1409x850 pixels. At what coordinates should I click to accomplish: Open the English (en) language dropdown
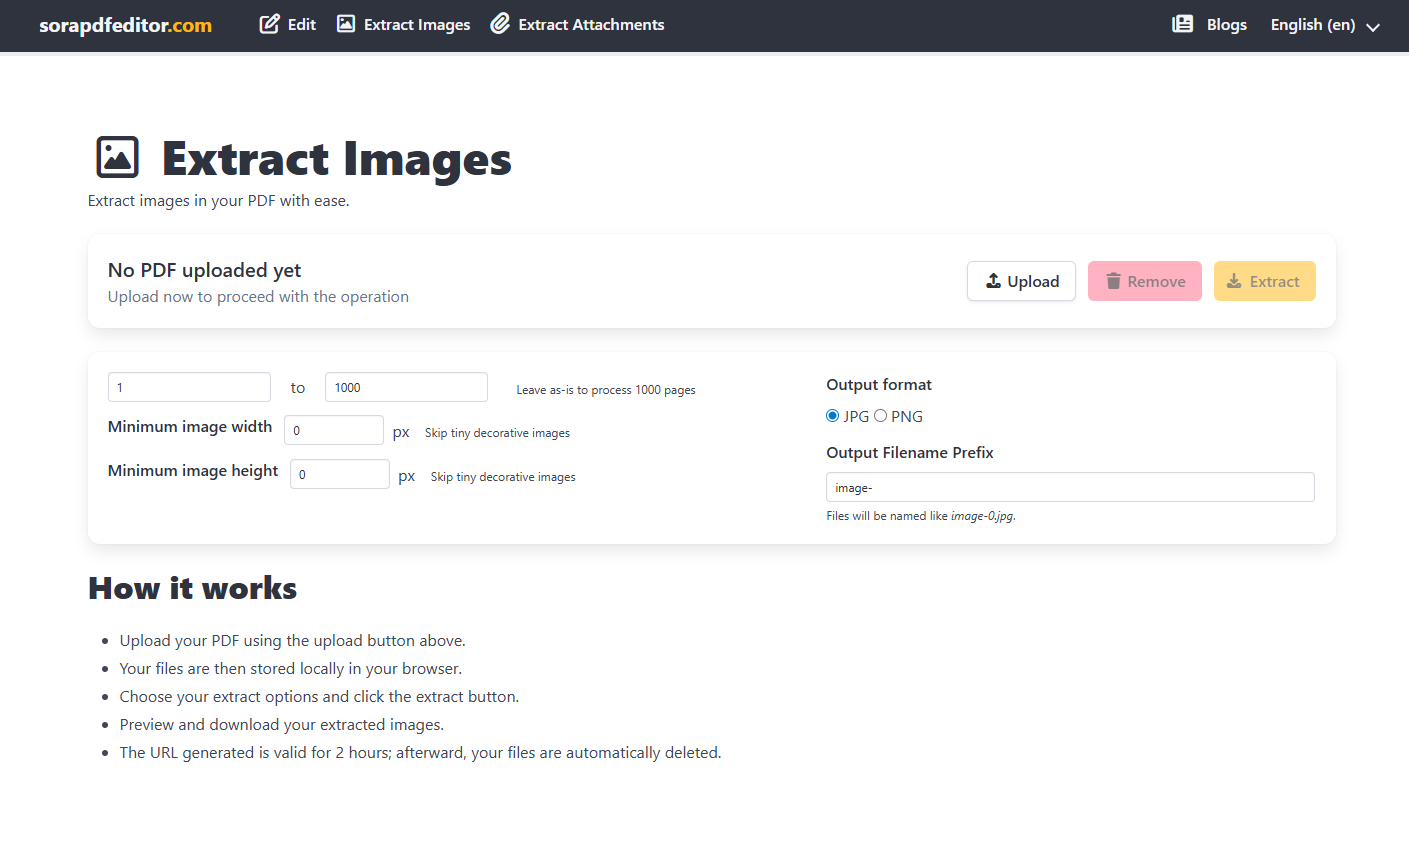(x=1313, y=24)
